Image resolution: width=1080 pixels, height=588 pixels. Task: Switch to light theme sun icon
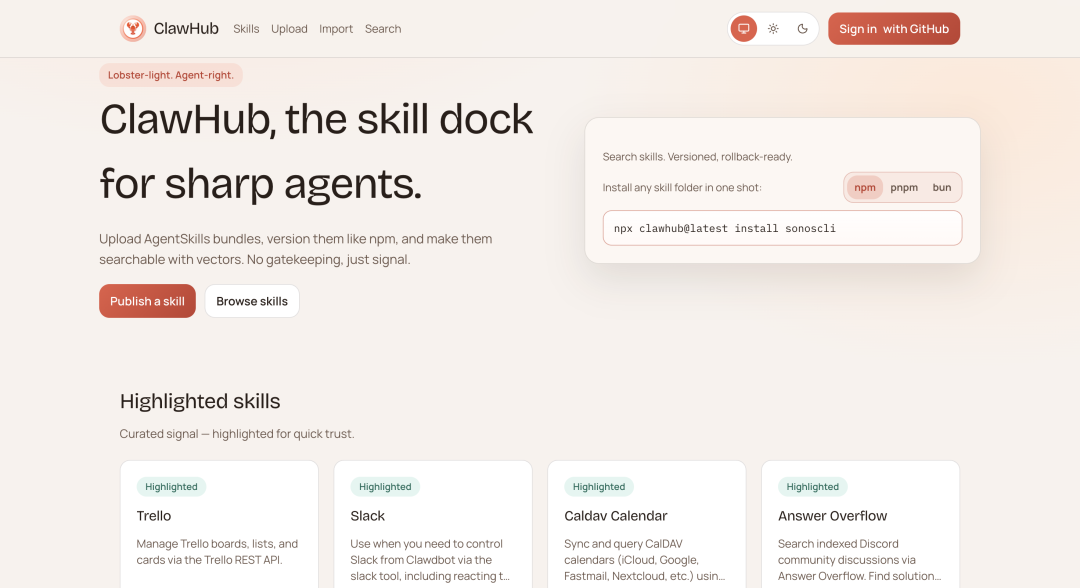pos(773,29)
